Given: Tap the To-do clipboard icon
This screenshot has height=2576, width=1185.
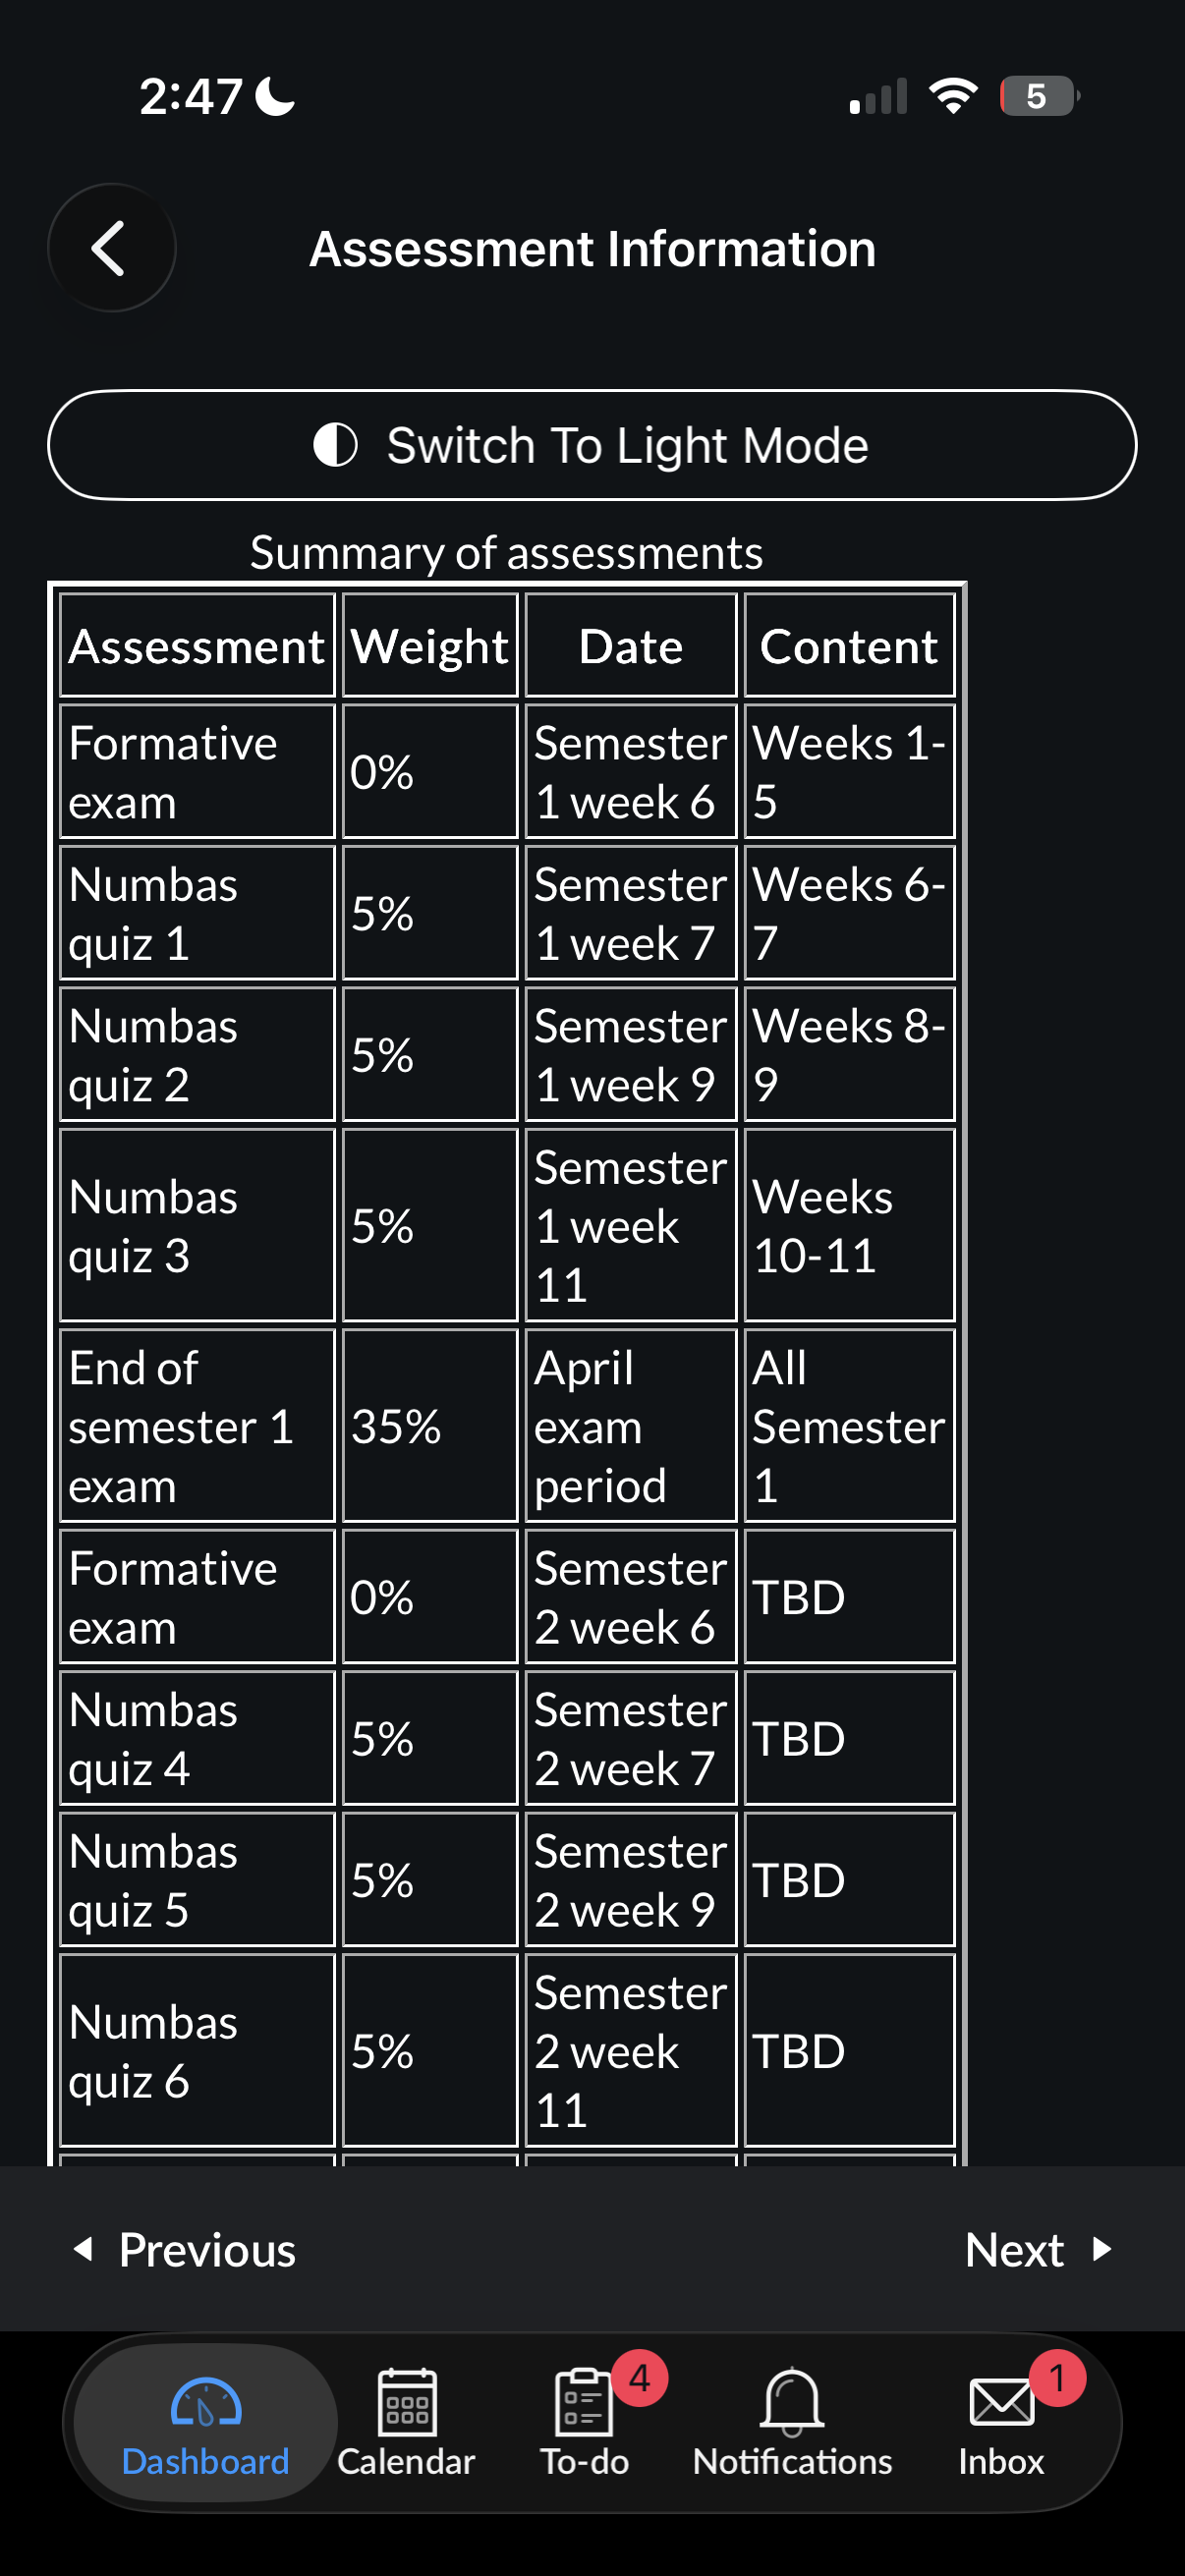Looking at the screenshot, I should tap(584, 2402).
